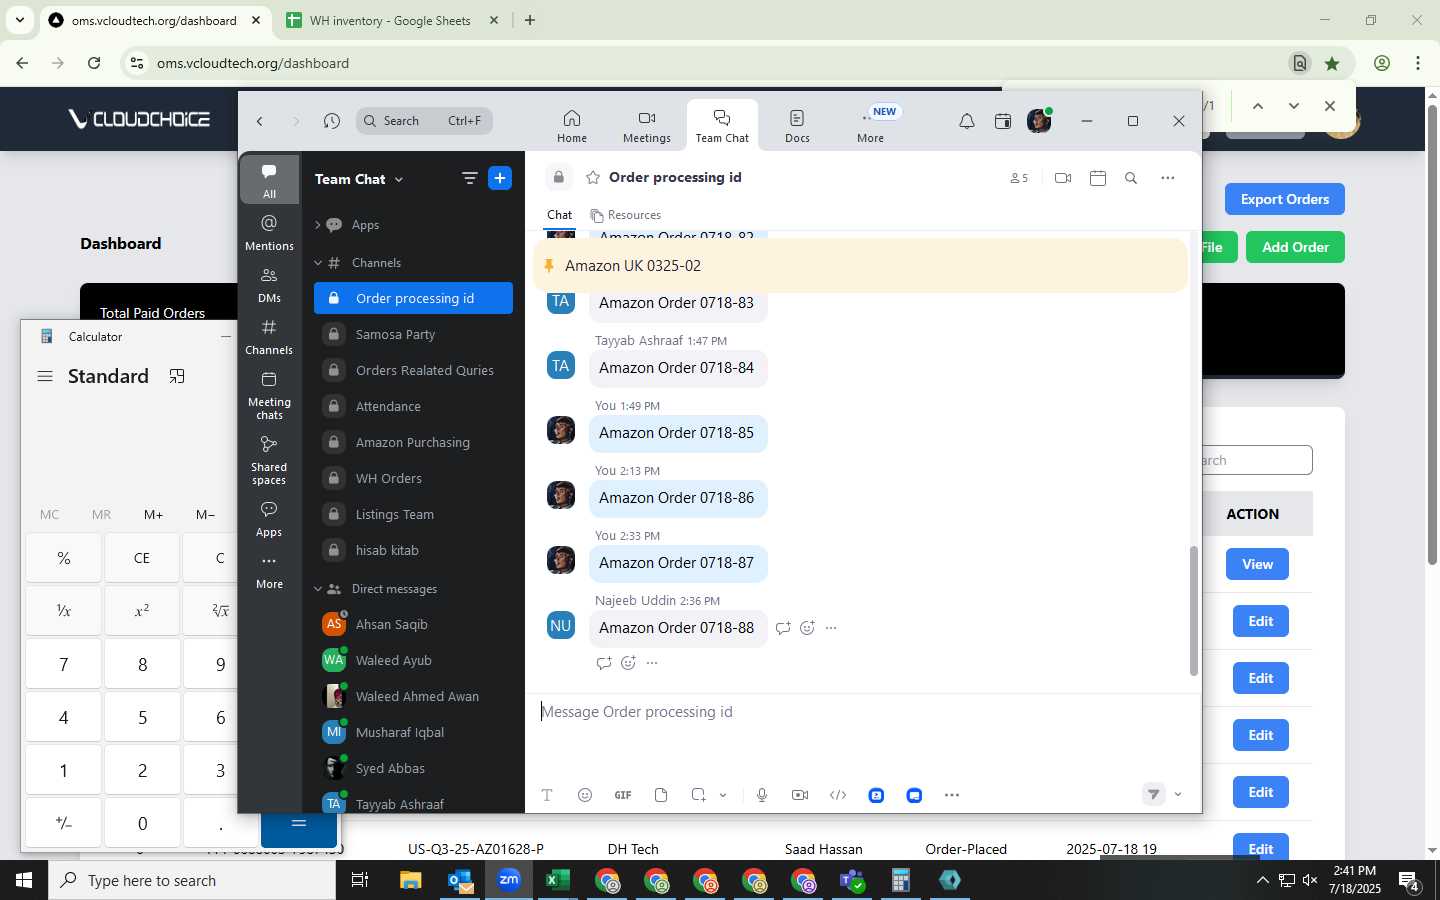1440x900 pixels.
Task: Open Meeting chats in the sidebar
Action: pos(269,395)
